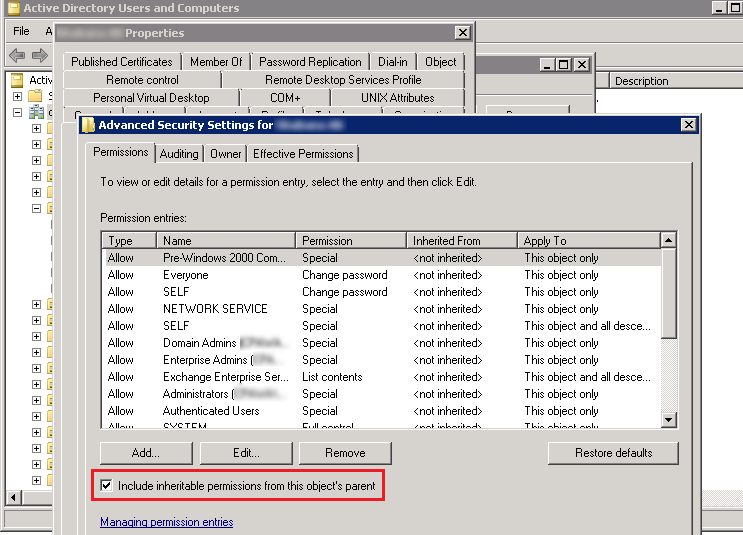The image size is (743, 535).
Task: Open the File menu
Action: pos(21,31)
